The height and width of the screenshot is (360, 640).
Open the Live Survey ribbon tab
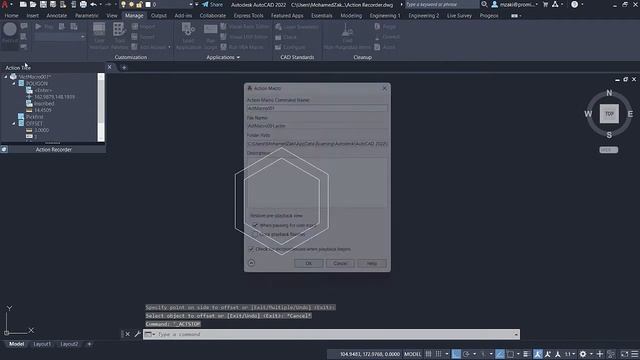click(459, 16)
